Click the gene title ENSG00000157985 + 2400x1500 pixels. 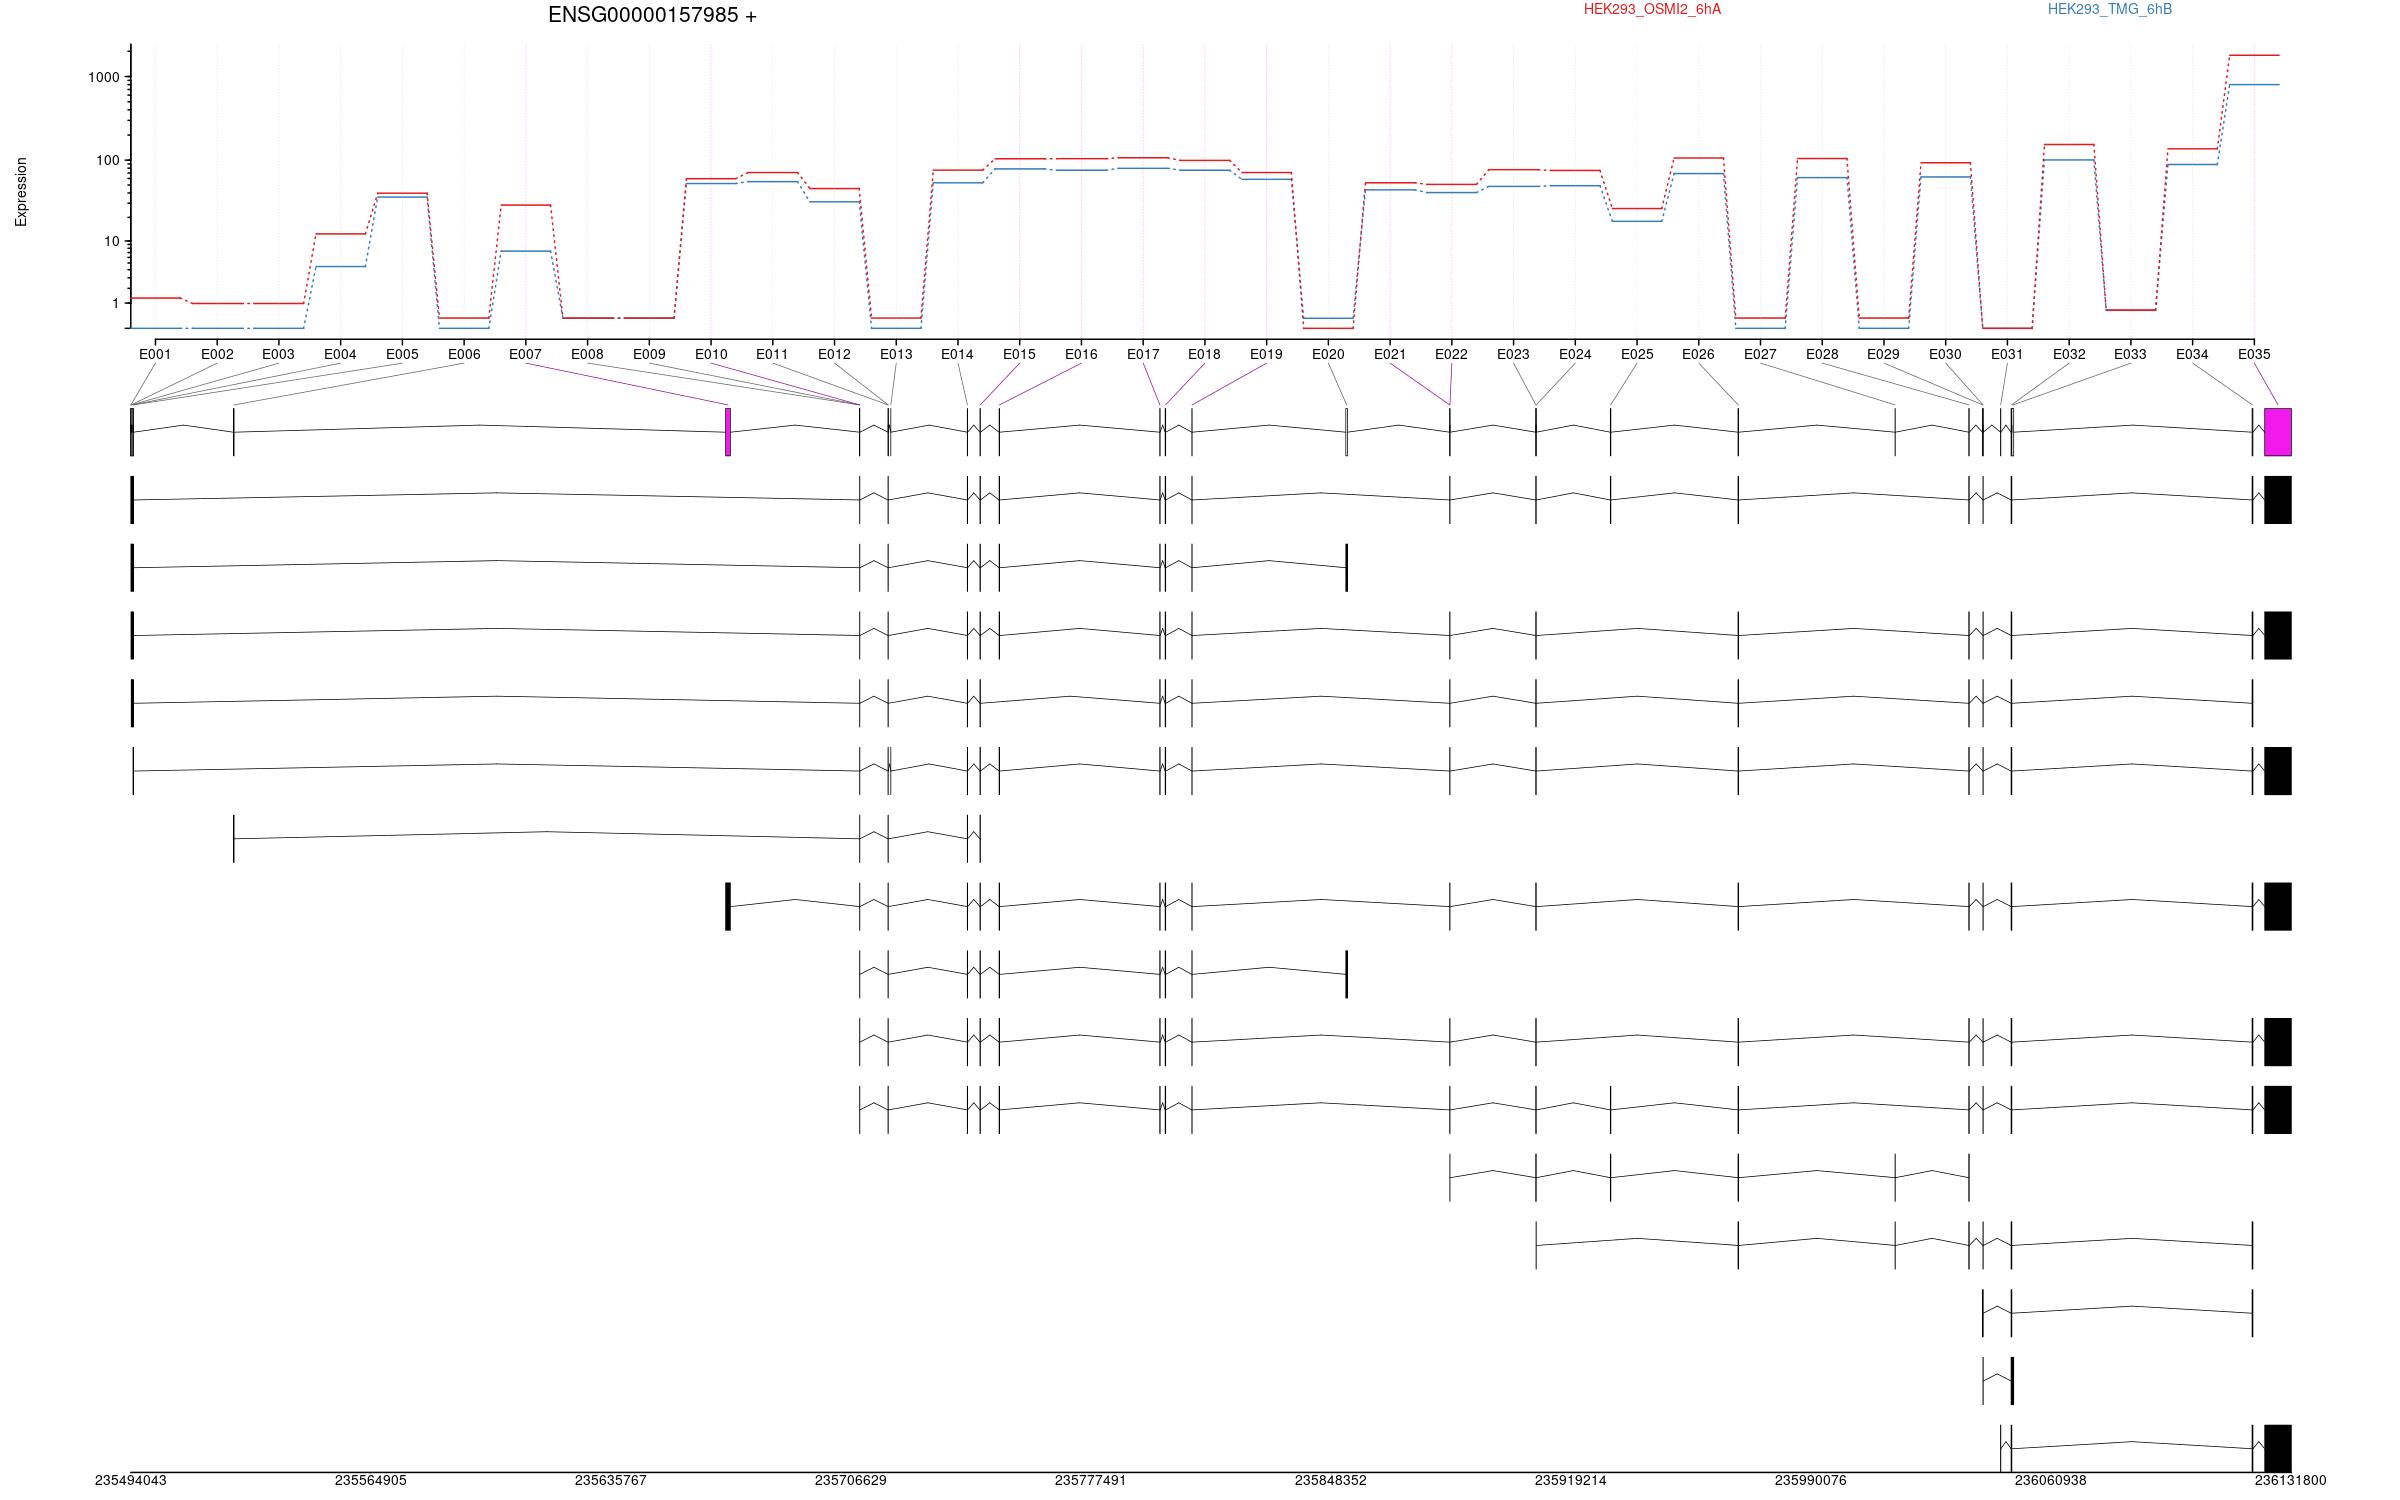[652, 15]
